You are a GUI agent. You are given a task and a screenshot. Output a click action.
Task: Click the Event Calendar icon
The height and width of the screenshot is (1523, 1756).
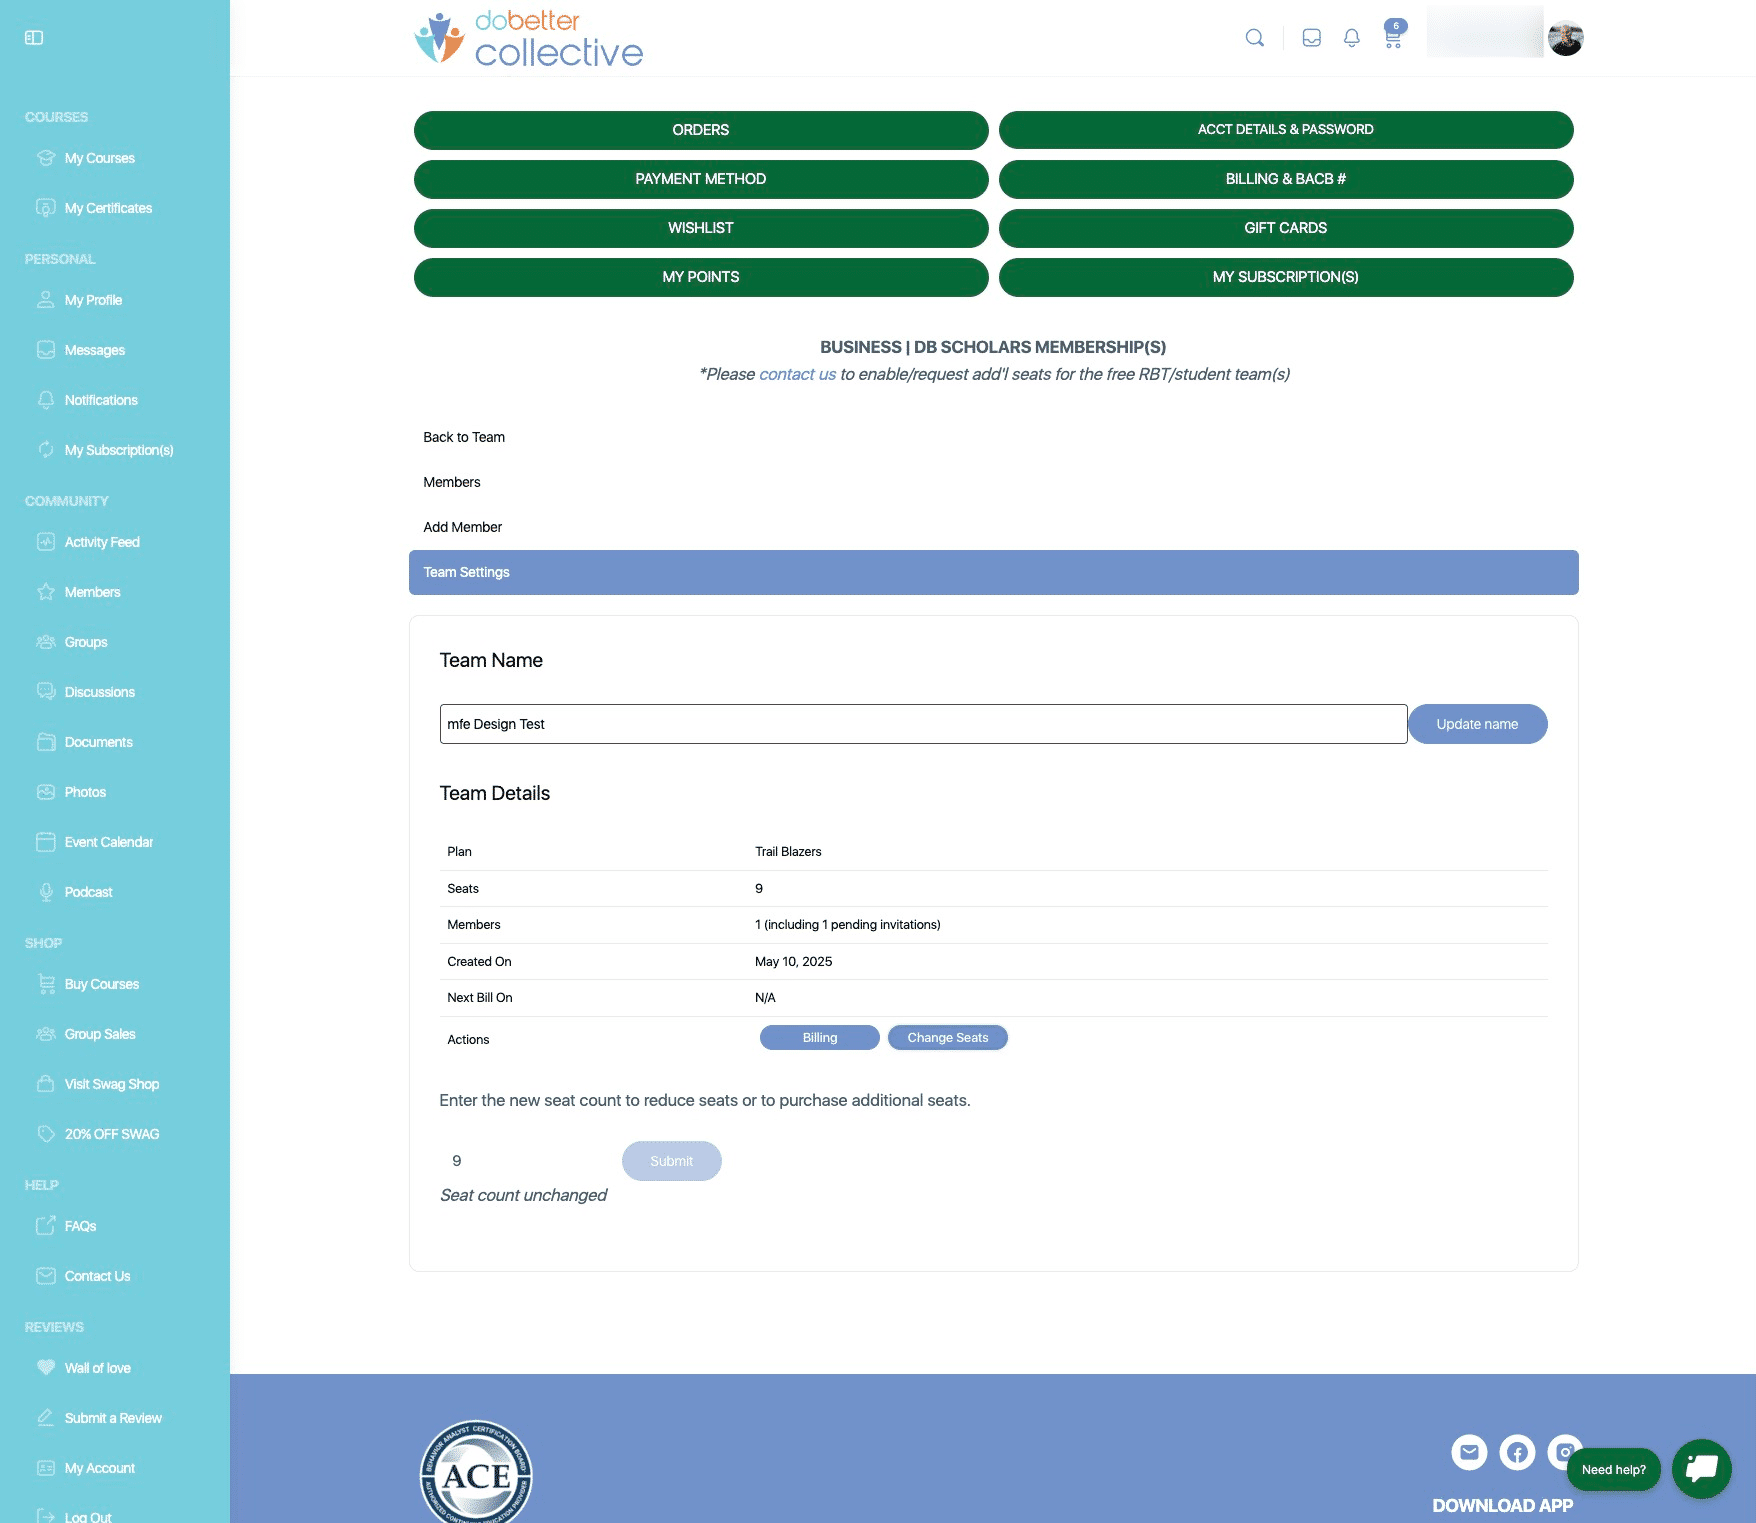pyautogui.click(x=46, y=842)
